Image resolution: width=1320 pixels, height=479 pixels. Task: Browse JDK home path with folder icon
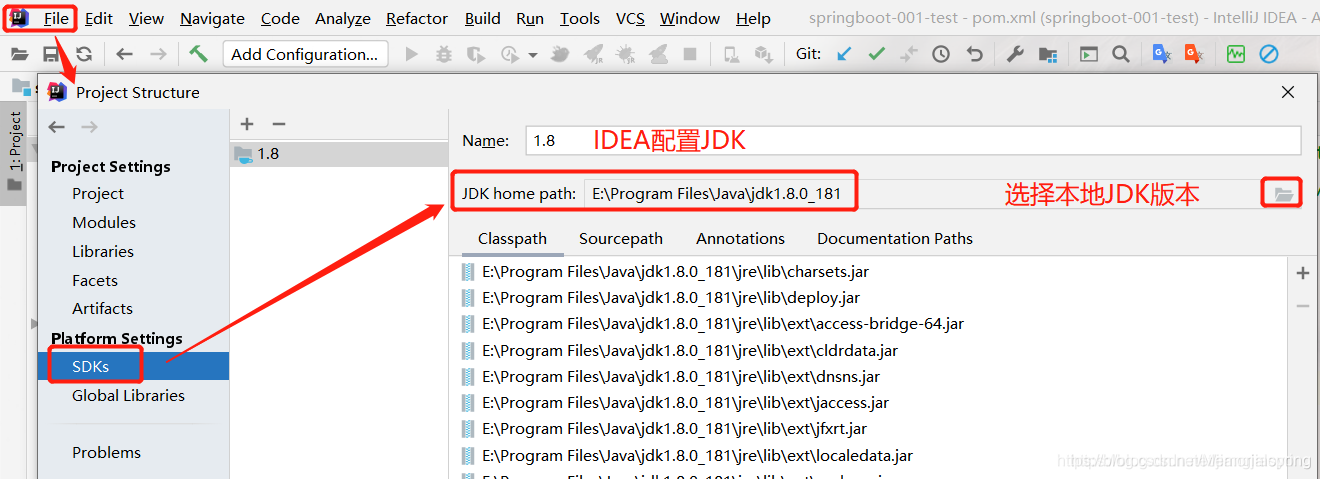click(1282, 193)
